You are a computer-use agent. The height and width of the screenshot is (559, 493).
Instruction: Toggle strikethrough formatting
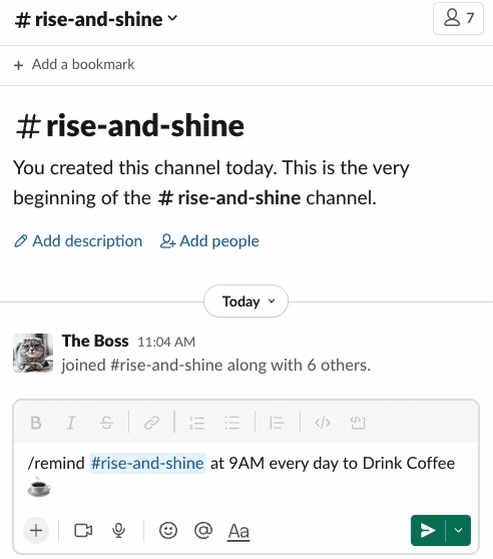(107, 423)
